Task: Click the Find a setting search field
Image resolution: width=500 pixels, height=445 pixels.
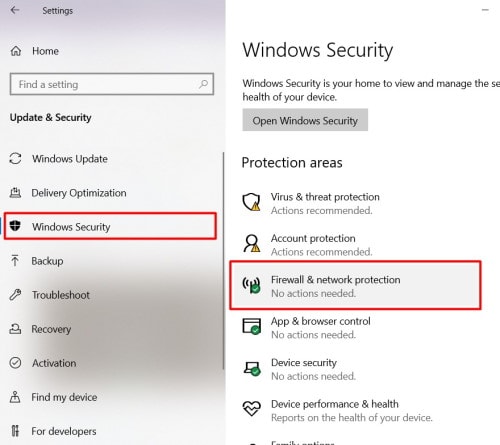Action: tap(112, 84)
